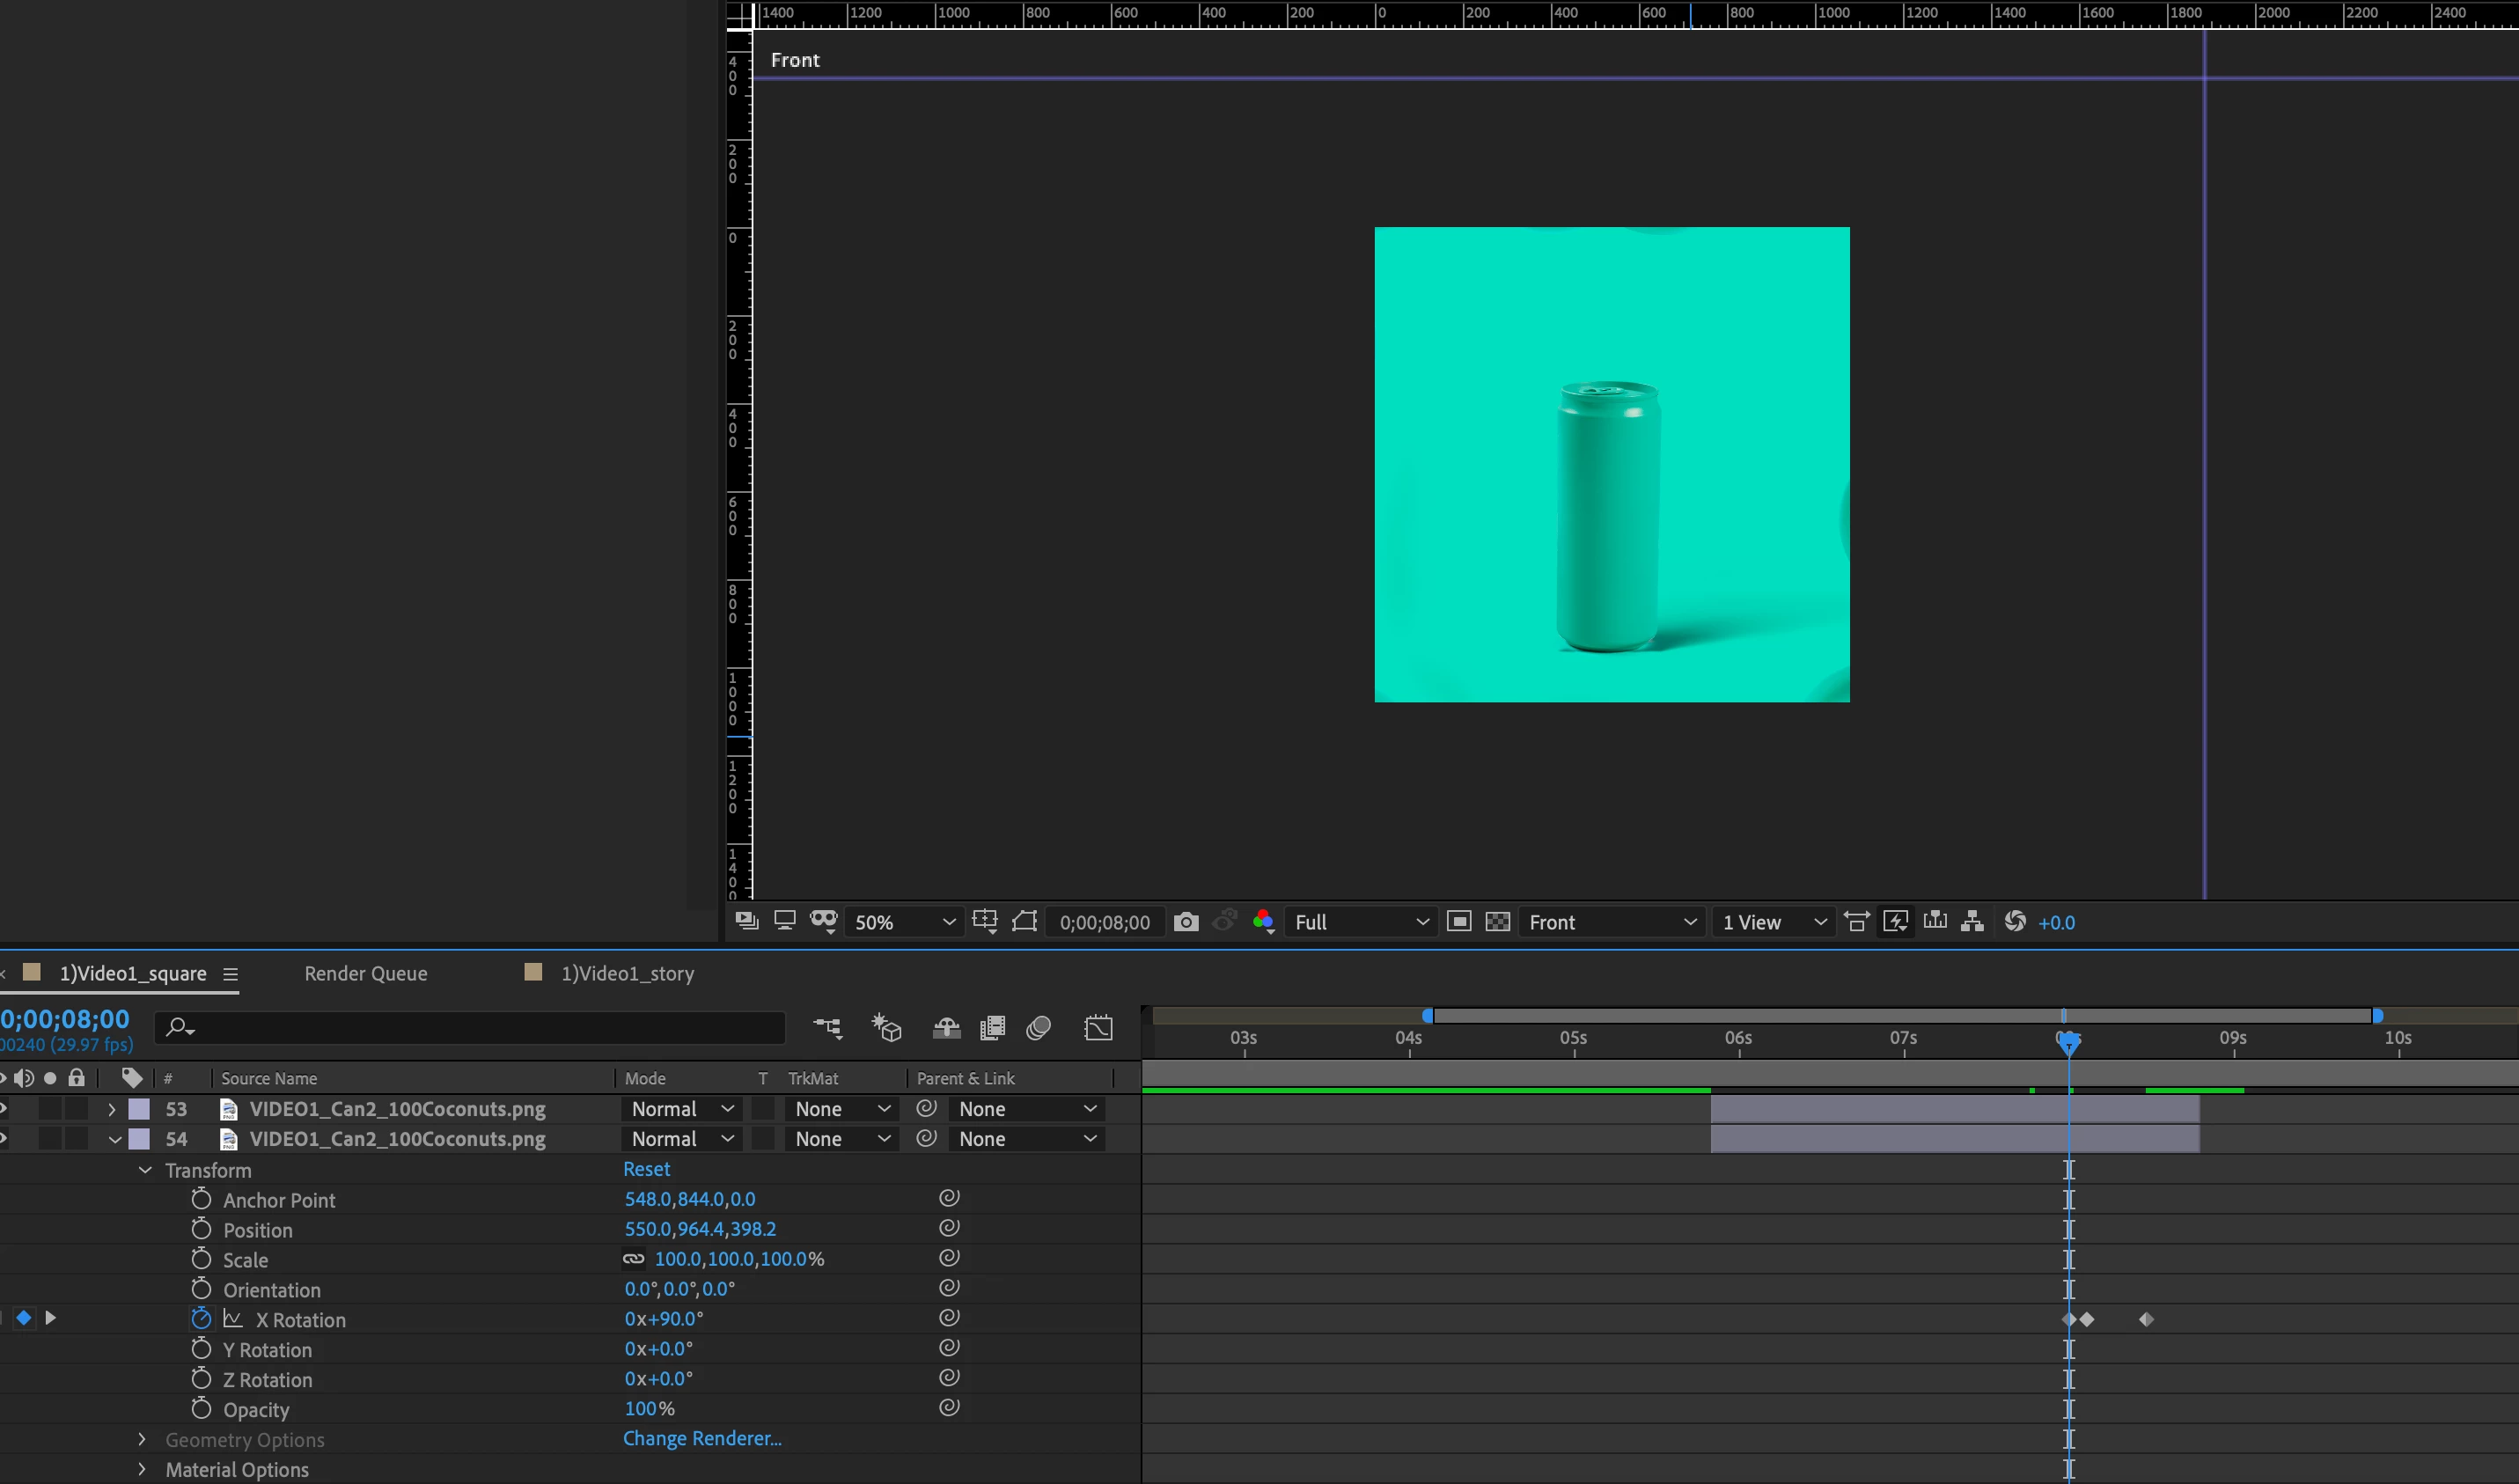Click the Transform Reset link
2519x1484 pixels.
[x=646, y=1169]
